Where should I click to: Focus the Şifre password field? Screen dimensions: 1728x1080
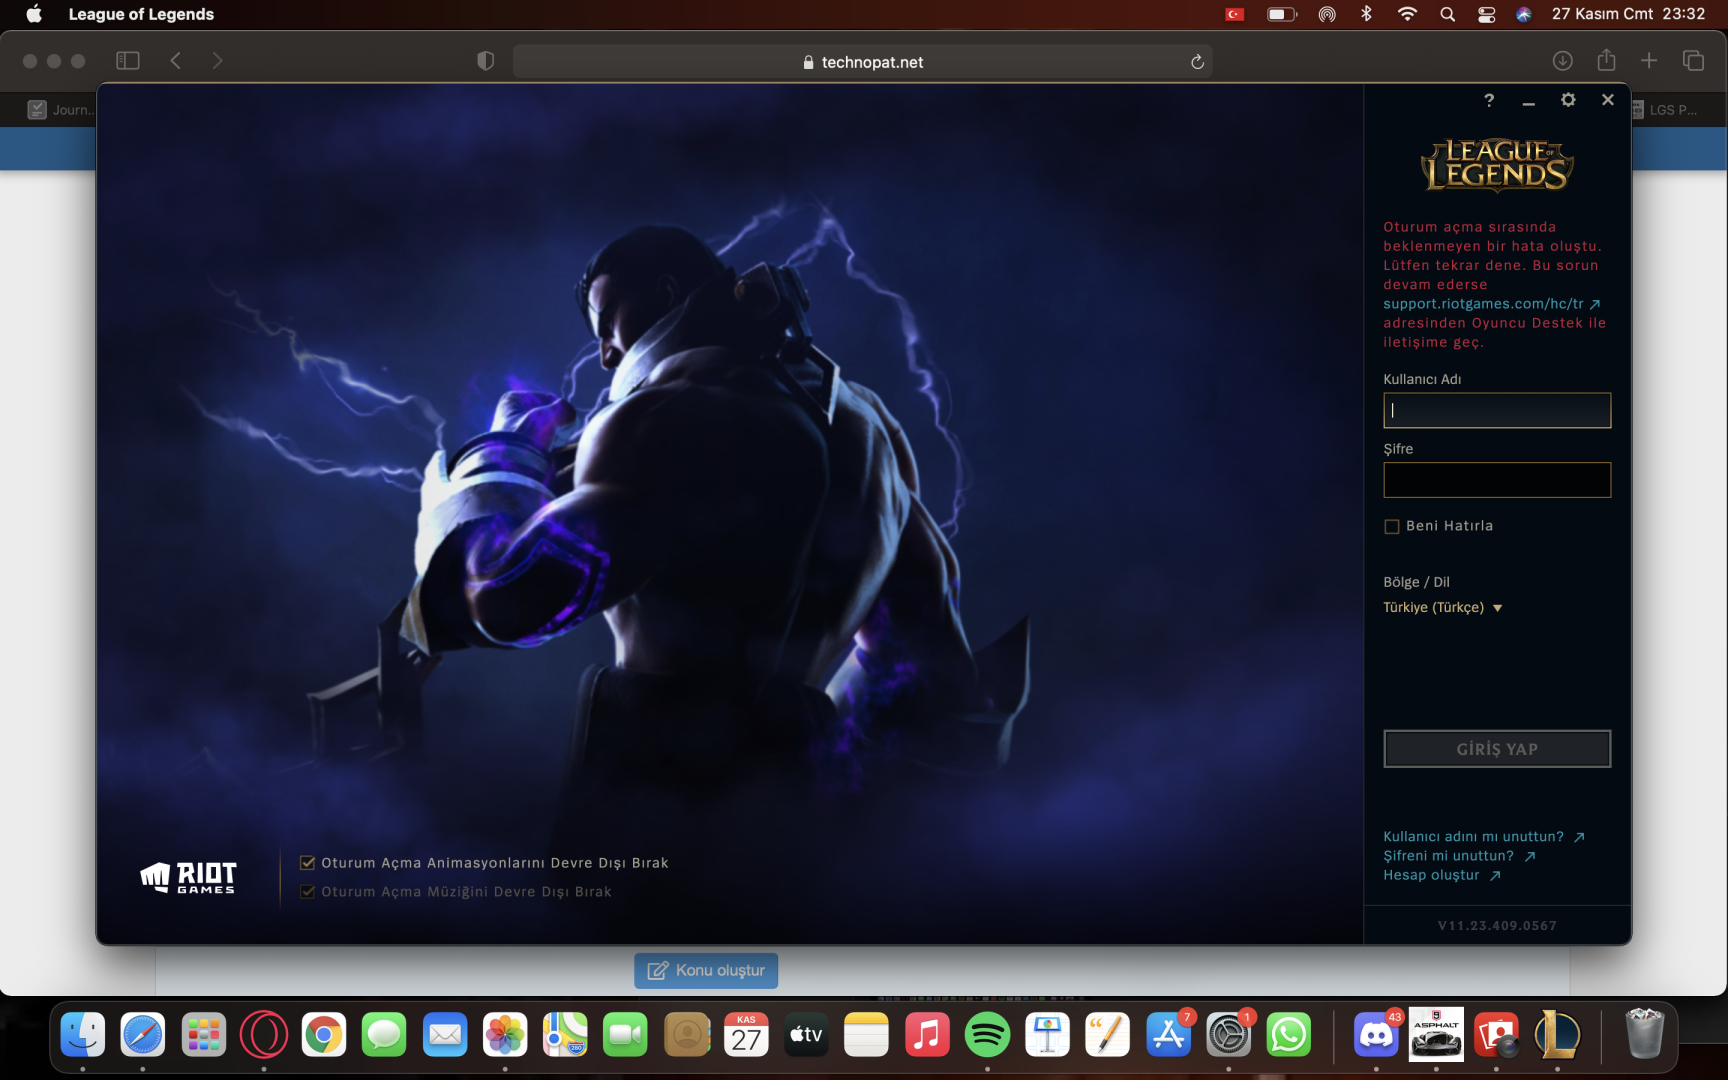pyautogui.click(x=1497, y=480)
